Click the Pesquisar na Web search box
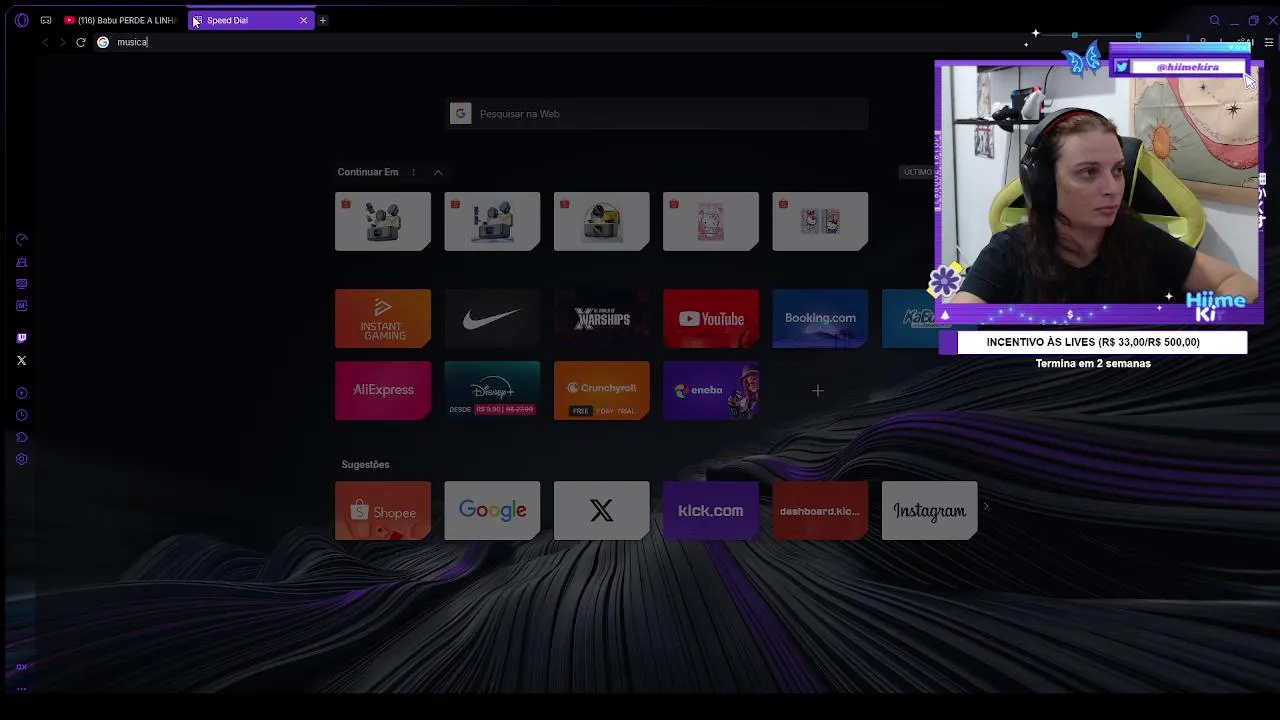 click(x=657, y=114)
